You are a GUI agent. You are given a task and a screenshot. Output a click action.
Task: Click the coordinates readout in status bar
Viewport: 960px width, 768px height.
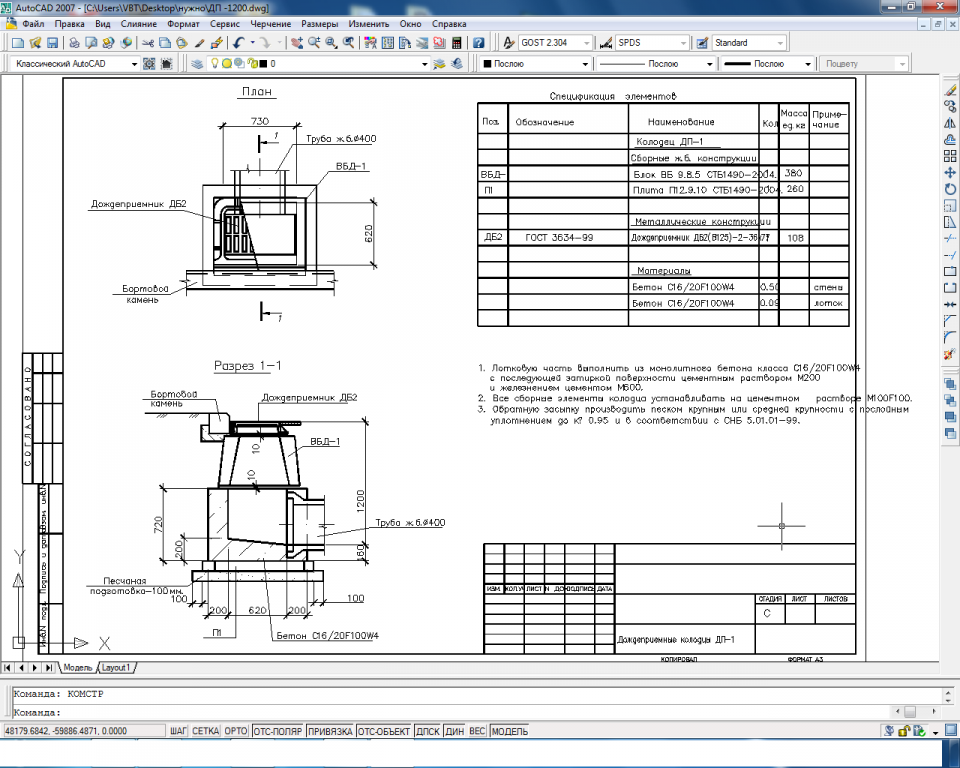click(x=83, y=731)
